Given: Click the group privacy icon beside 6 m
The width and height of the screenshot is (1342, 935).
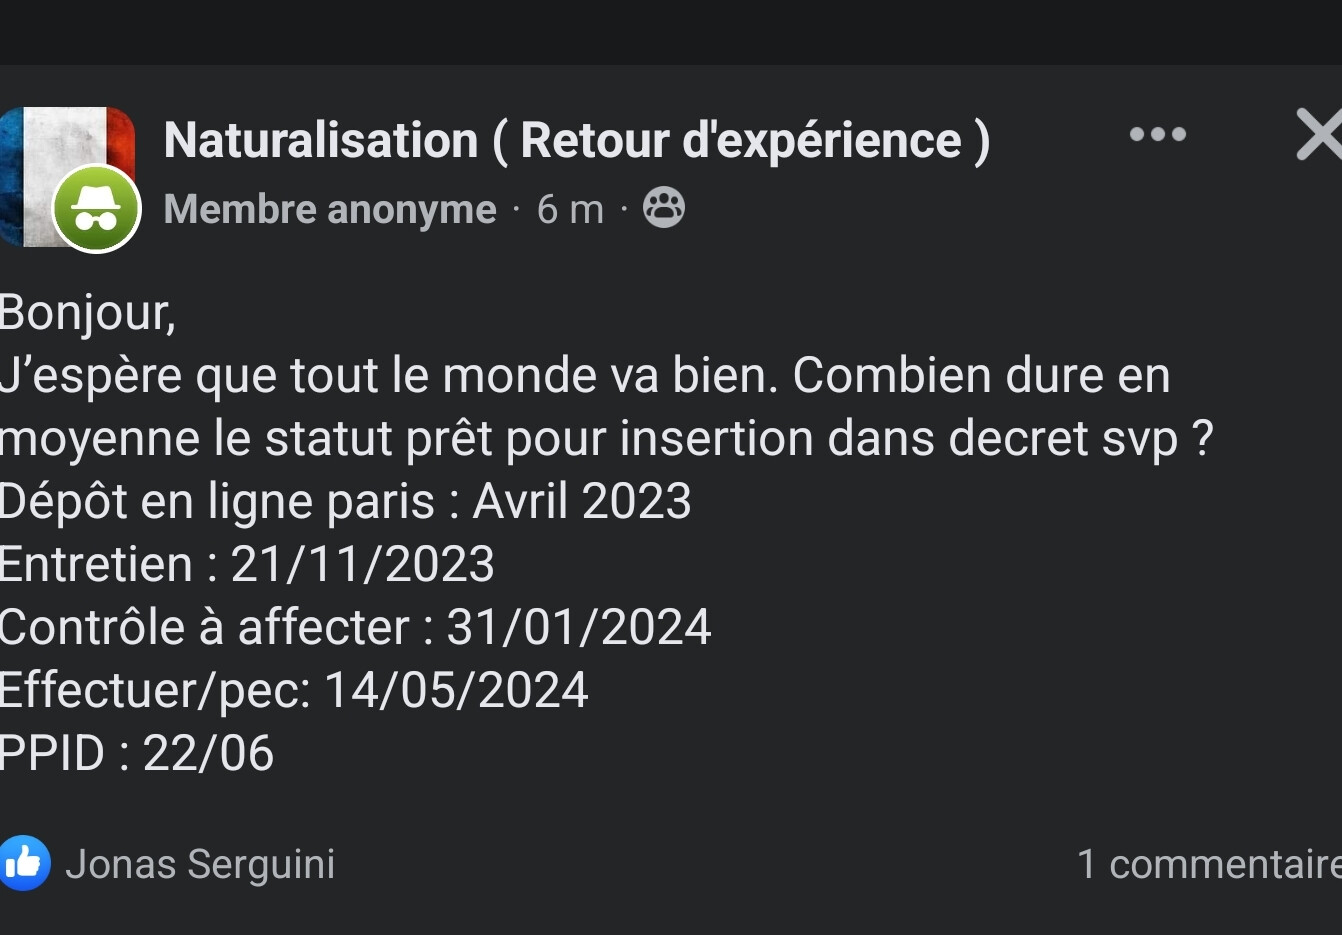Looking at the screenshot, I should [x=664, y=208].
